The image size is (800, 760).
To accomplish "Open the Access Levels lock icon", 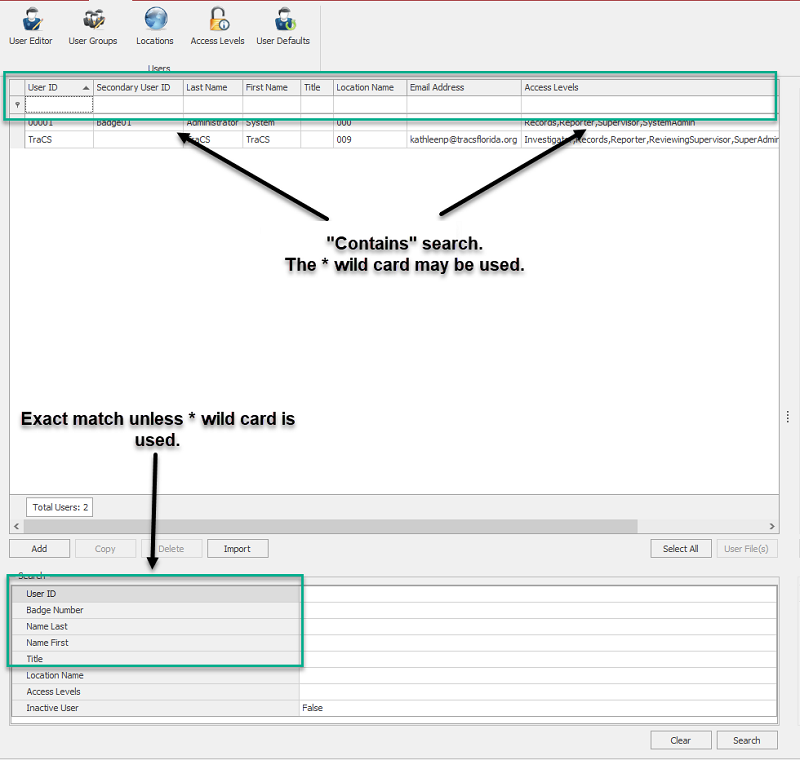I will coord(217,26).
